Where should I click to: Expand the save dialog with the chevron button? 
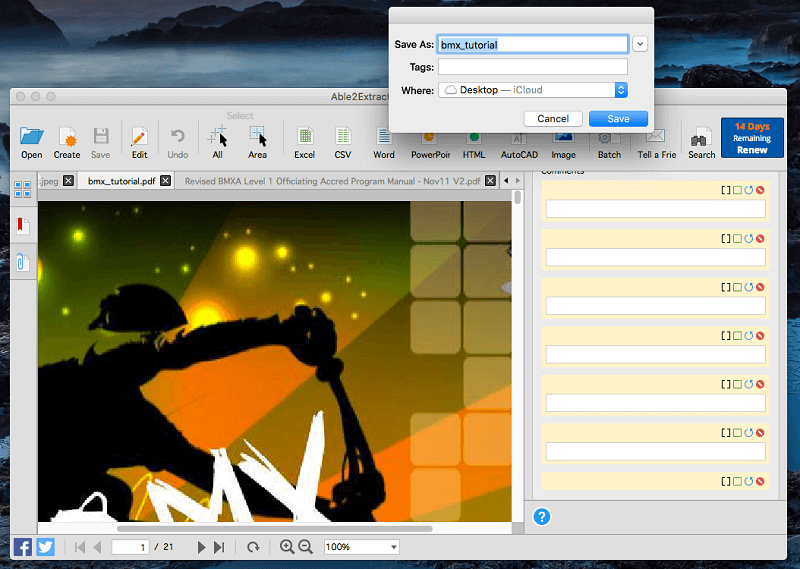point(640,44)
